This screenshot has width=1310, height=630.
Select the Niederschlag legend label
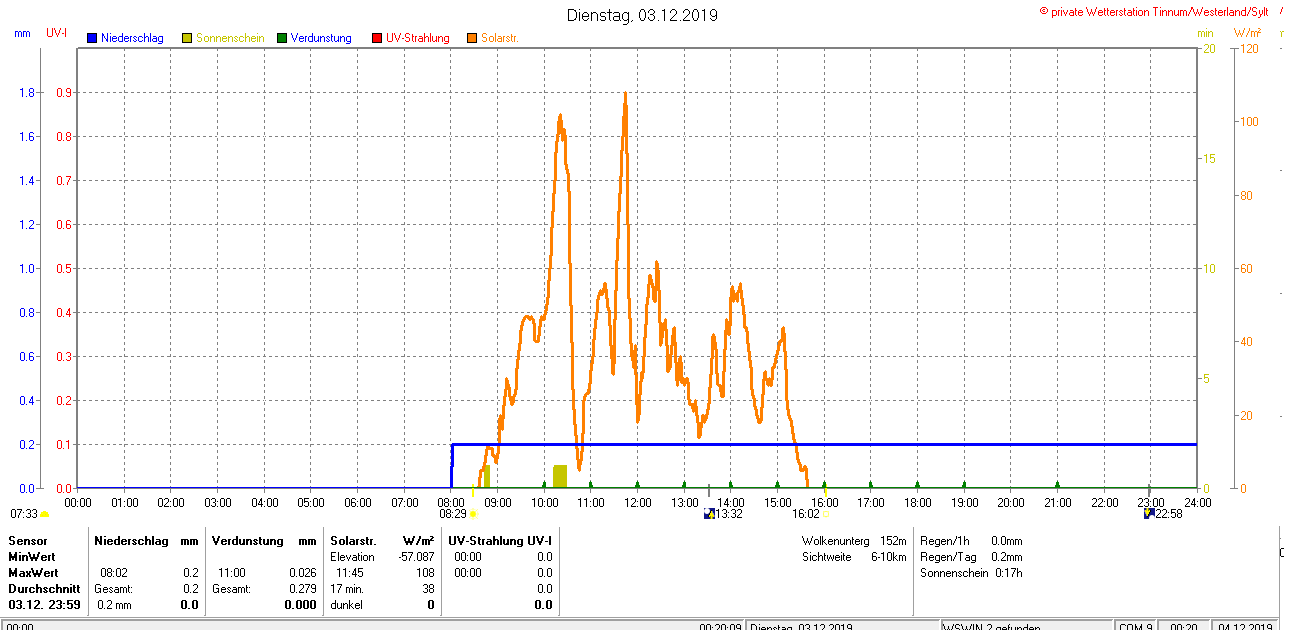[x=132, y=38]
